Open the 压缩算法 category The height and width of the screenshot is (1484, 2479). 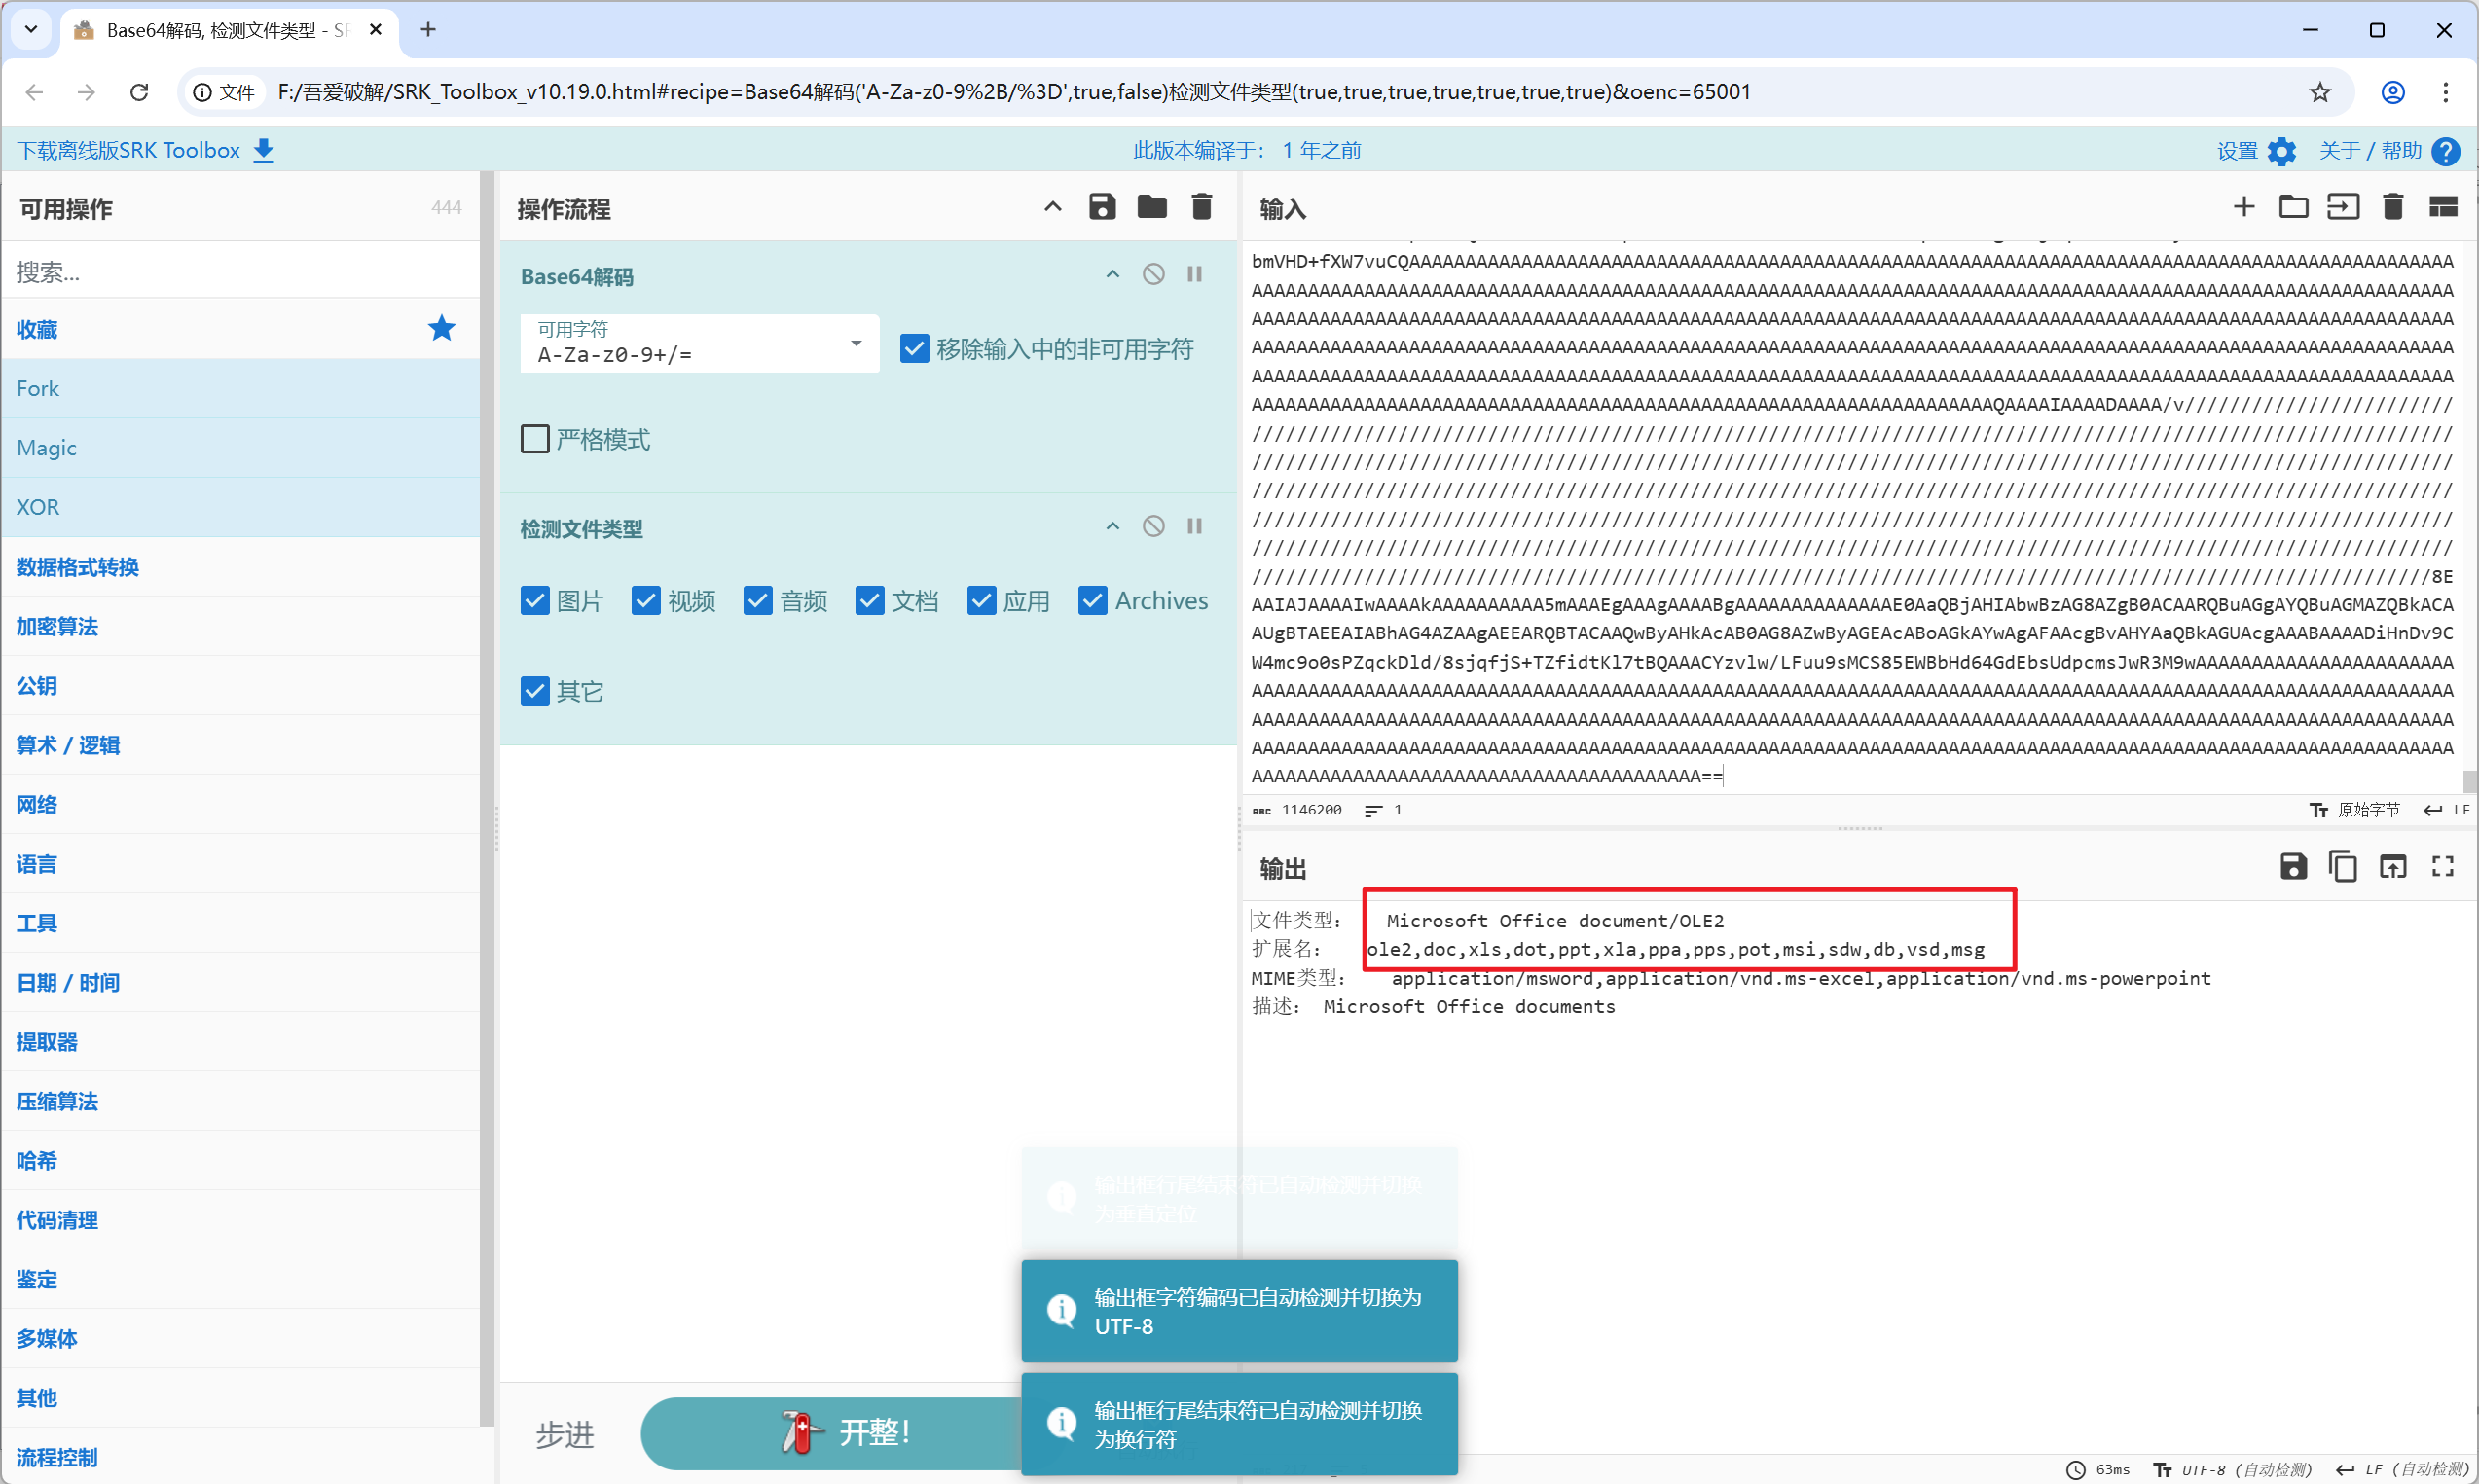point(57,1101)
